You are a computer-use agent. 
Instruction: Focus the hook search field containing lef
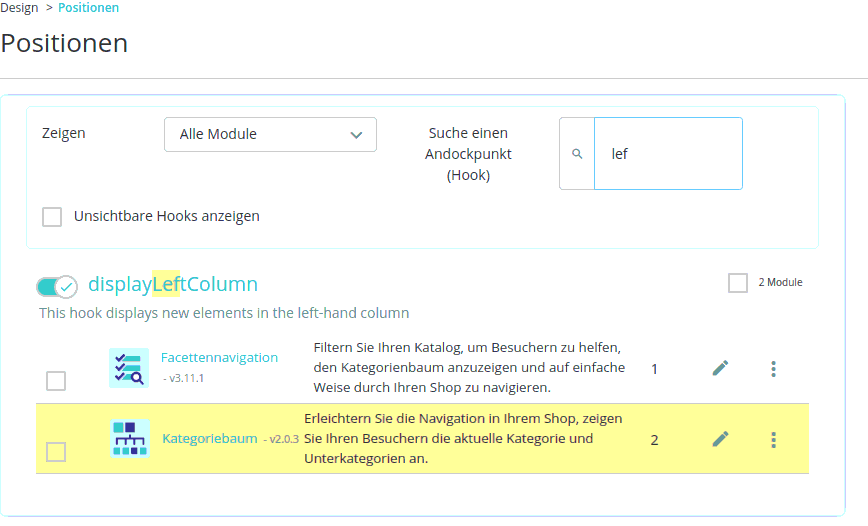click(668, 153)
